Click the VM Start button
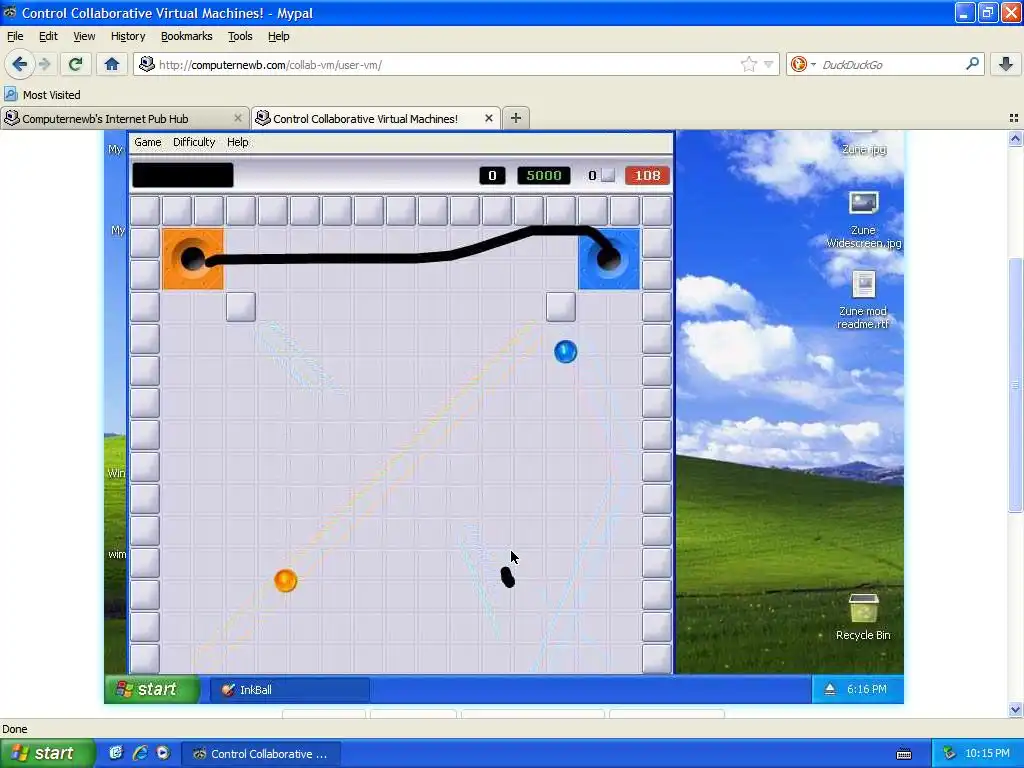The width and height of the screenshot is (1024, 768). tap(152, 689)
